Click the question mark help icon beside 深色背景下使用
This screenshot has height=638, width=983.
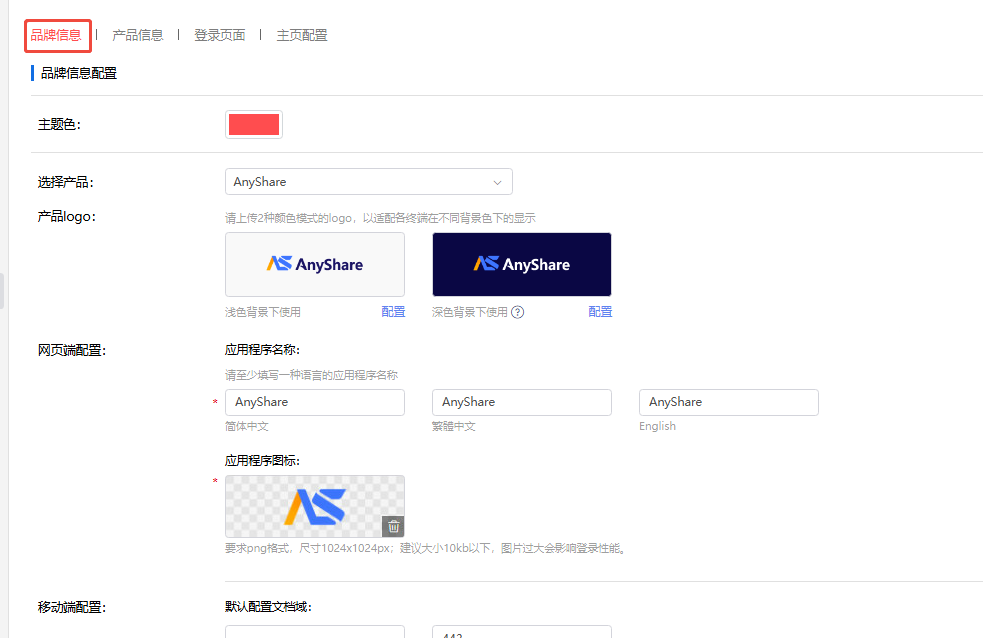518,311
